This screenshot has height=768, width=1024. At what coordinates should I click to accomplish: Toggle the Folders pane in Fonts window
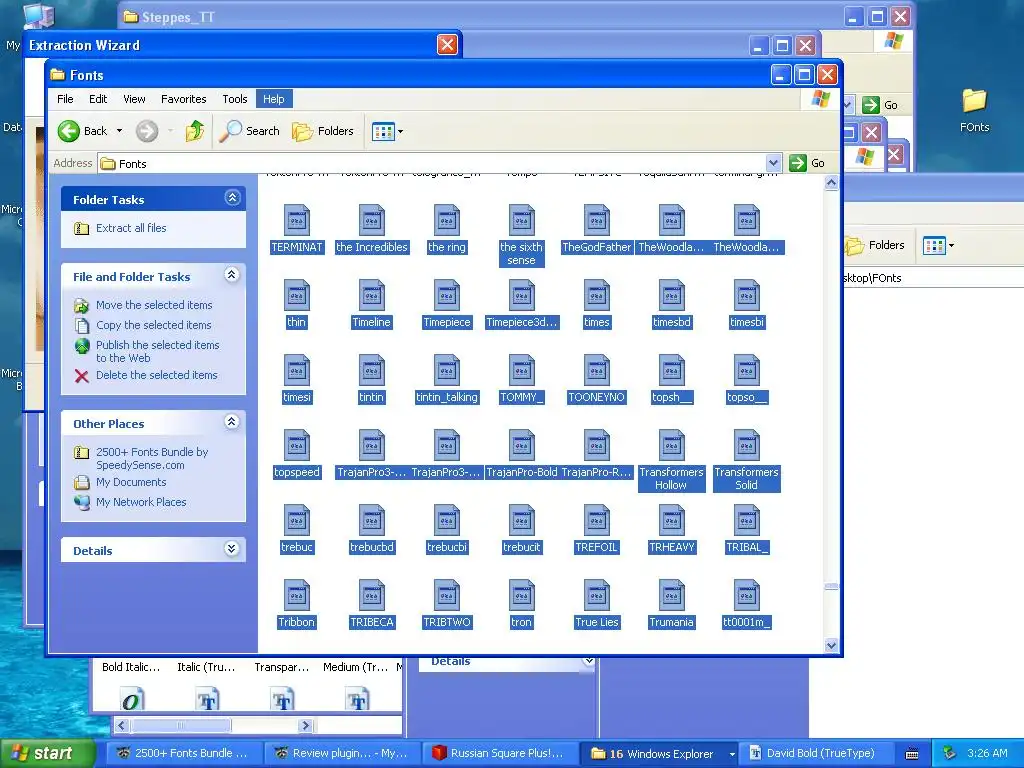click(x=323, y=131)
